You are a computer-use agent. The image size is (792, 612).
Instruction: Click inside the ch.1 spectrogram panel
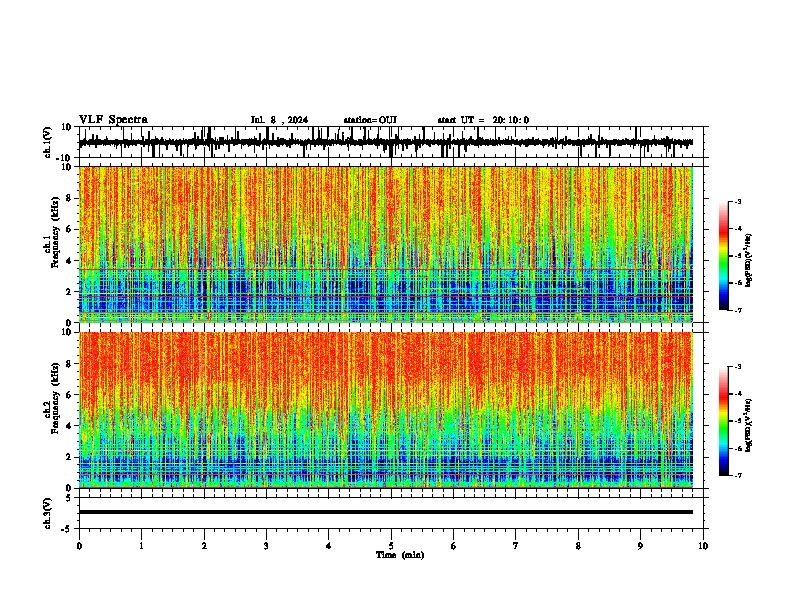pyautogui.click(x=385, y=244)
